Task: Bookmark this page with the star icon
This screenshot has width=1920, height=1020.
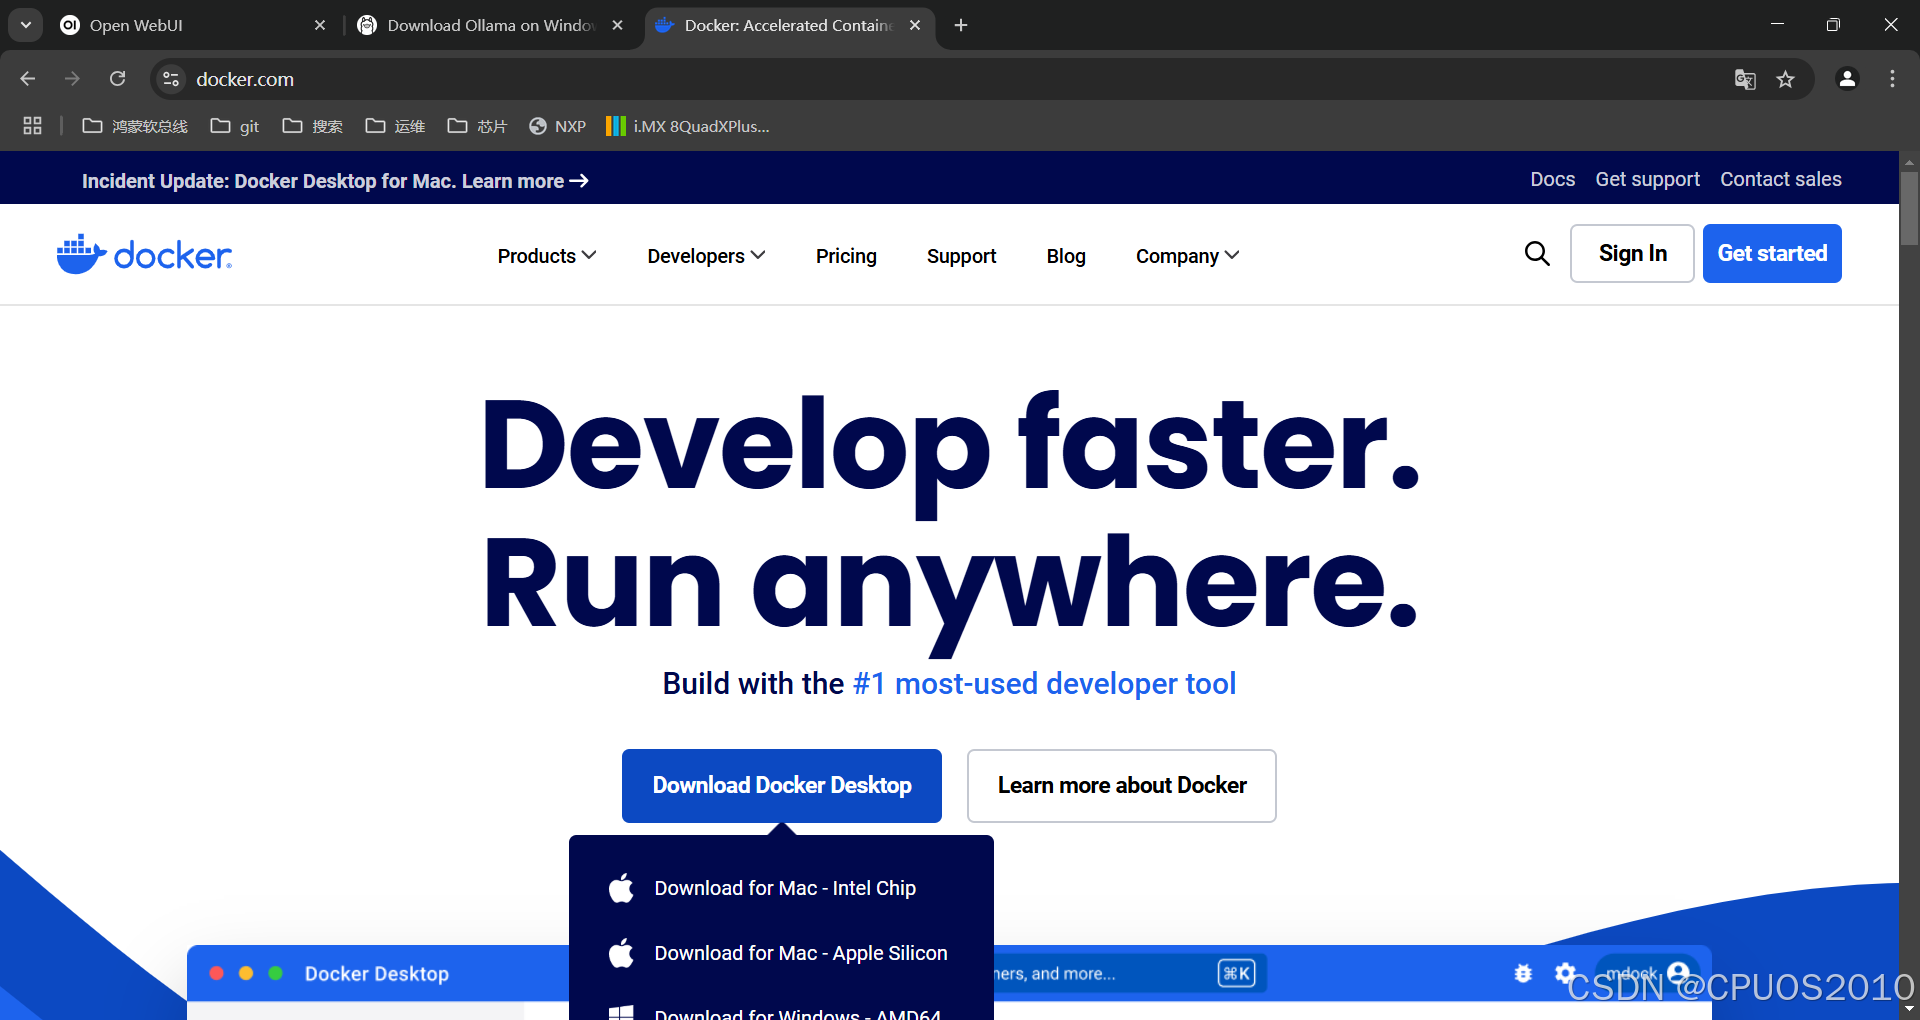Action: [1786, 79]
